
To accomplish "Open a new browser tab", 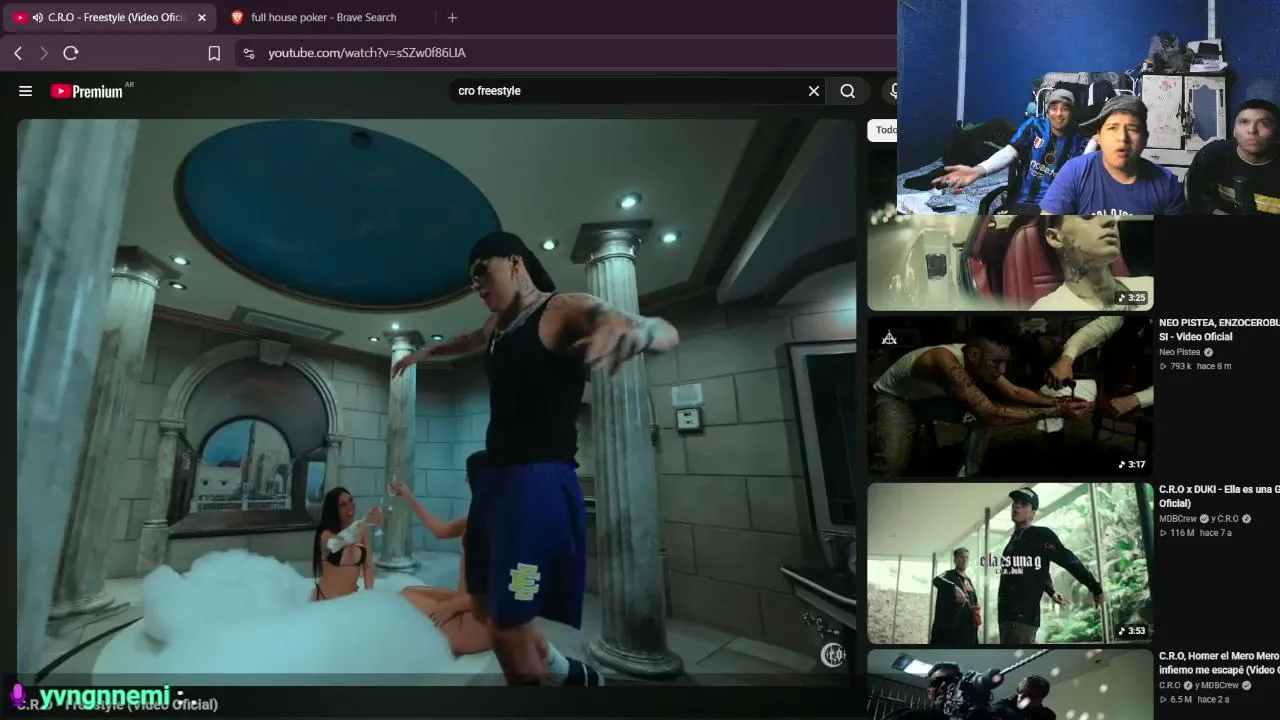I will point(452,17).
